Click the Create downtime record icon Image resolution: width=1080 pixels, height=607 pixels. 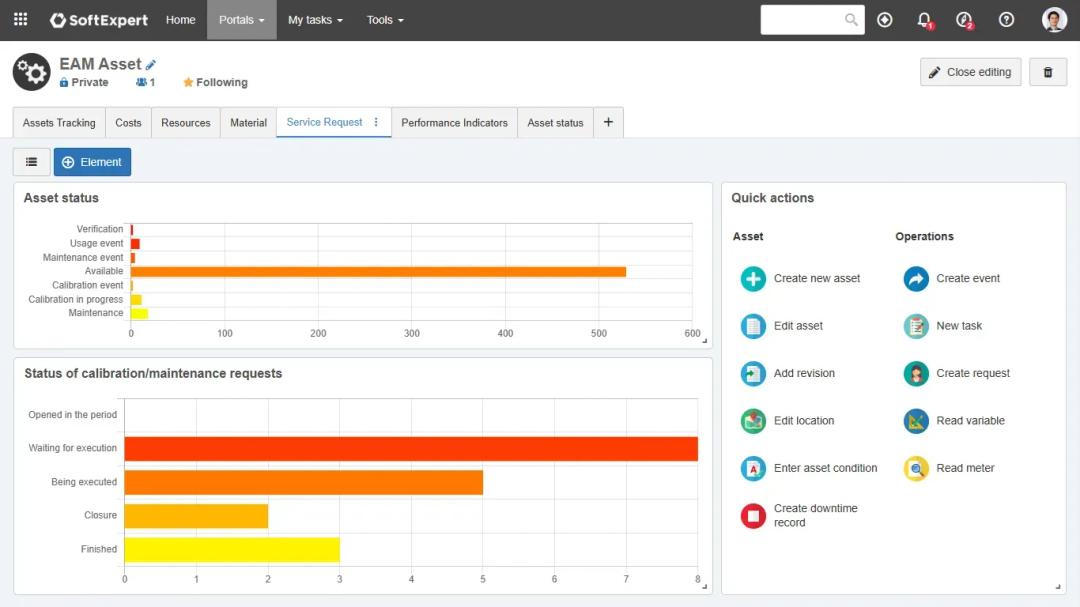[x=753, y=516]
